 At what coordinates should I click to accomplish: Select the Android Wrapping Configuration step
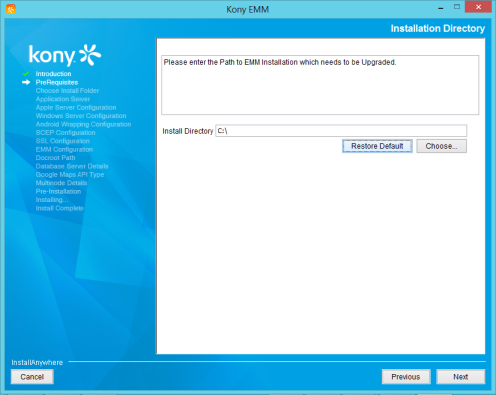(83, 124)
